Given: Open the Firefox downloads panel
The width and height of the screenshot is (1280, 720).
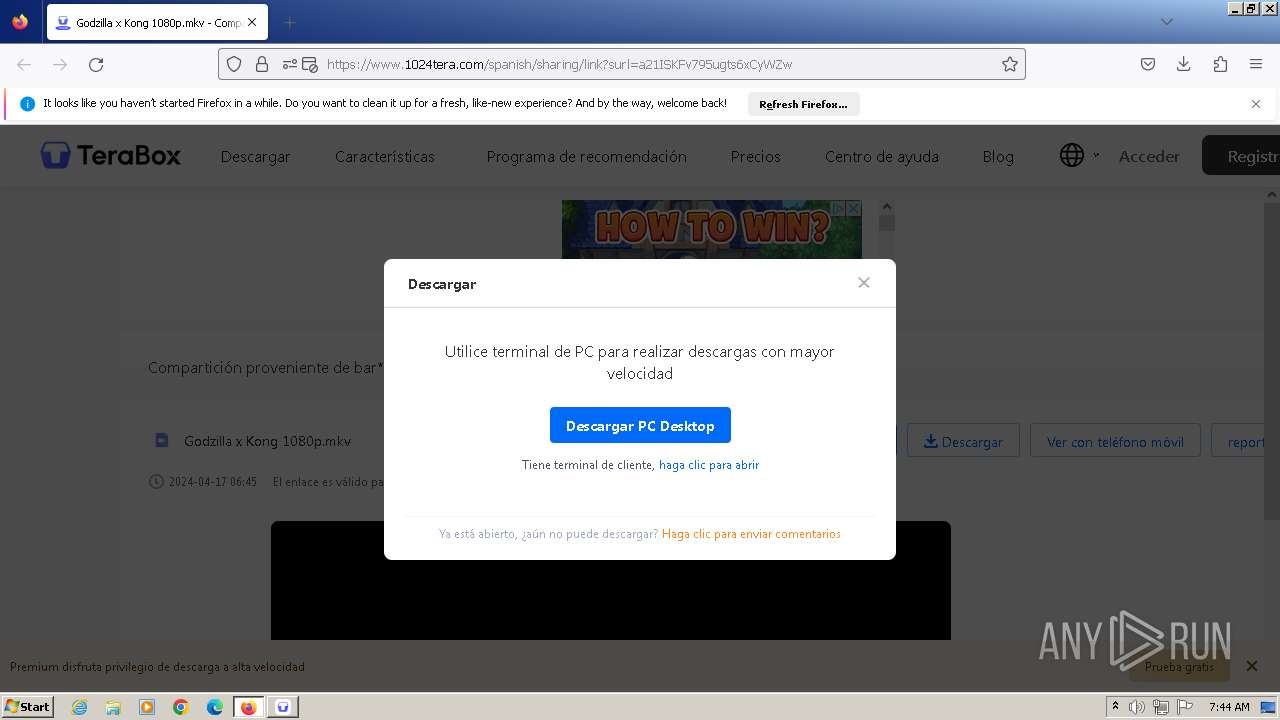Looking at the screenshot, I should click(1184, 64).
